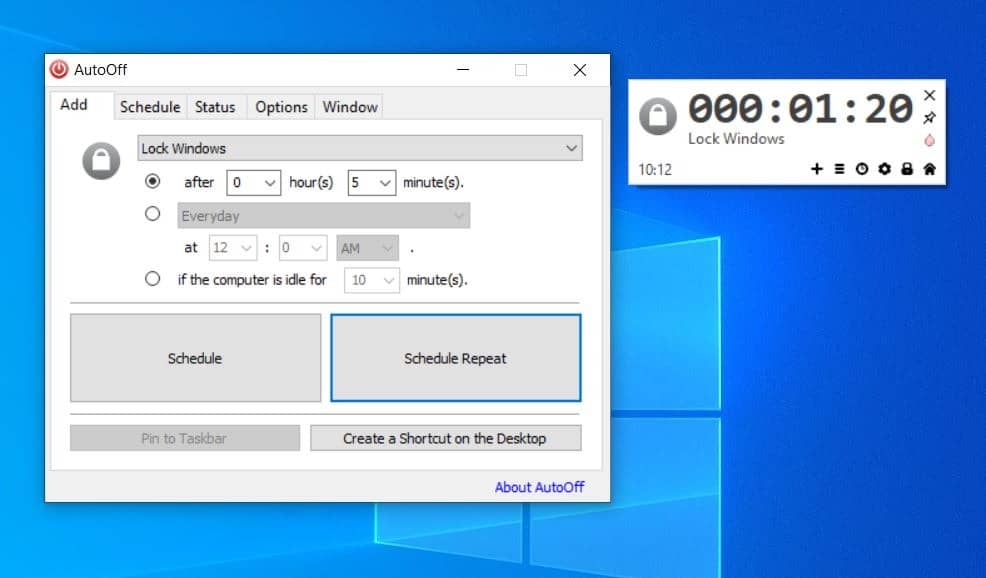Click the home icon on the countdown widget
Screen dimensions: 986x578
(x=929, y=169)
